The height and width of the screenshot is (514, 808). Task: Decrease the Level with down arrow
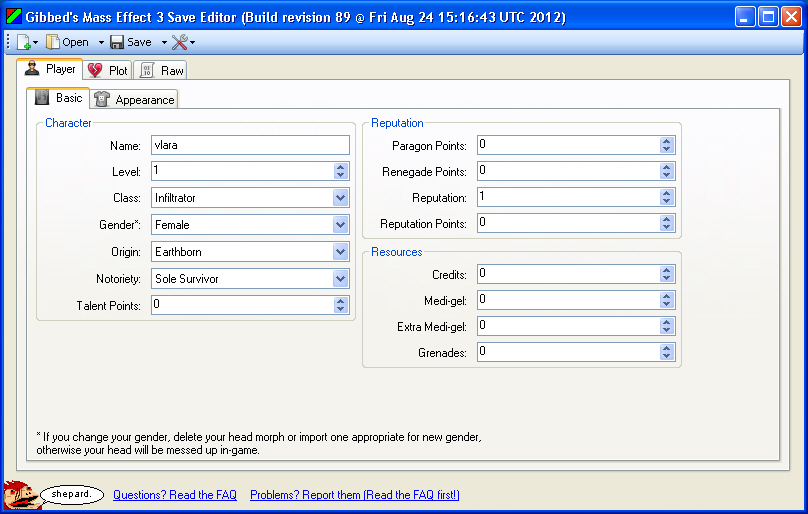341,175
